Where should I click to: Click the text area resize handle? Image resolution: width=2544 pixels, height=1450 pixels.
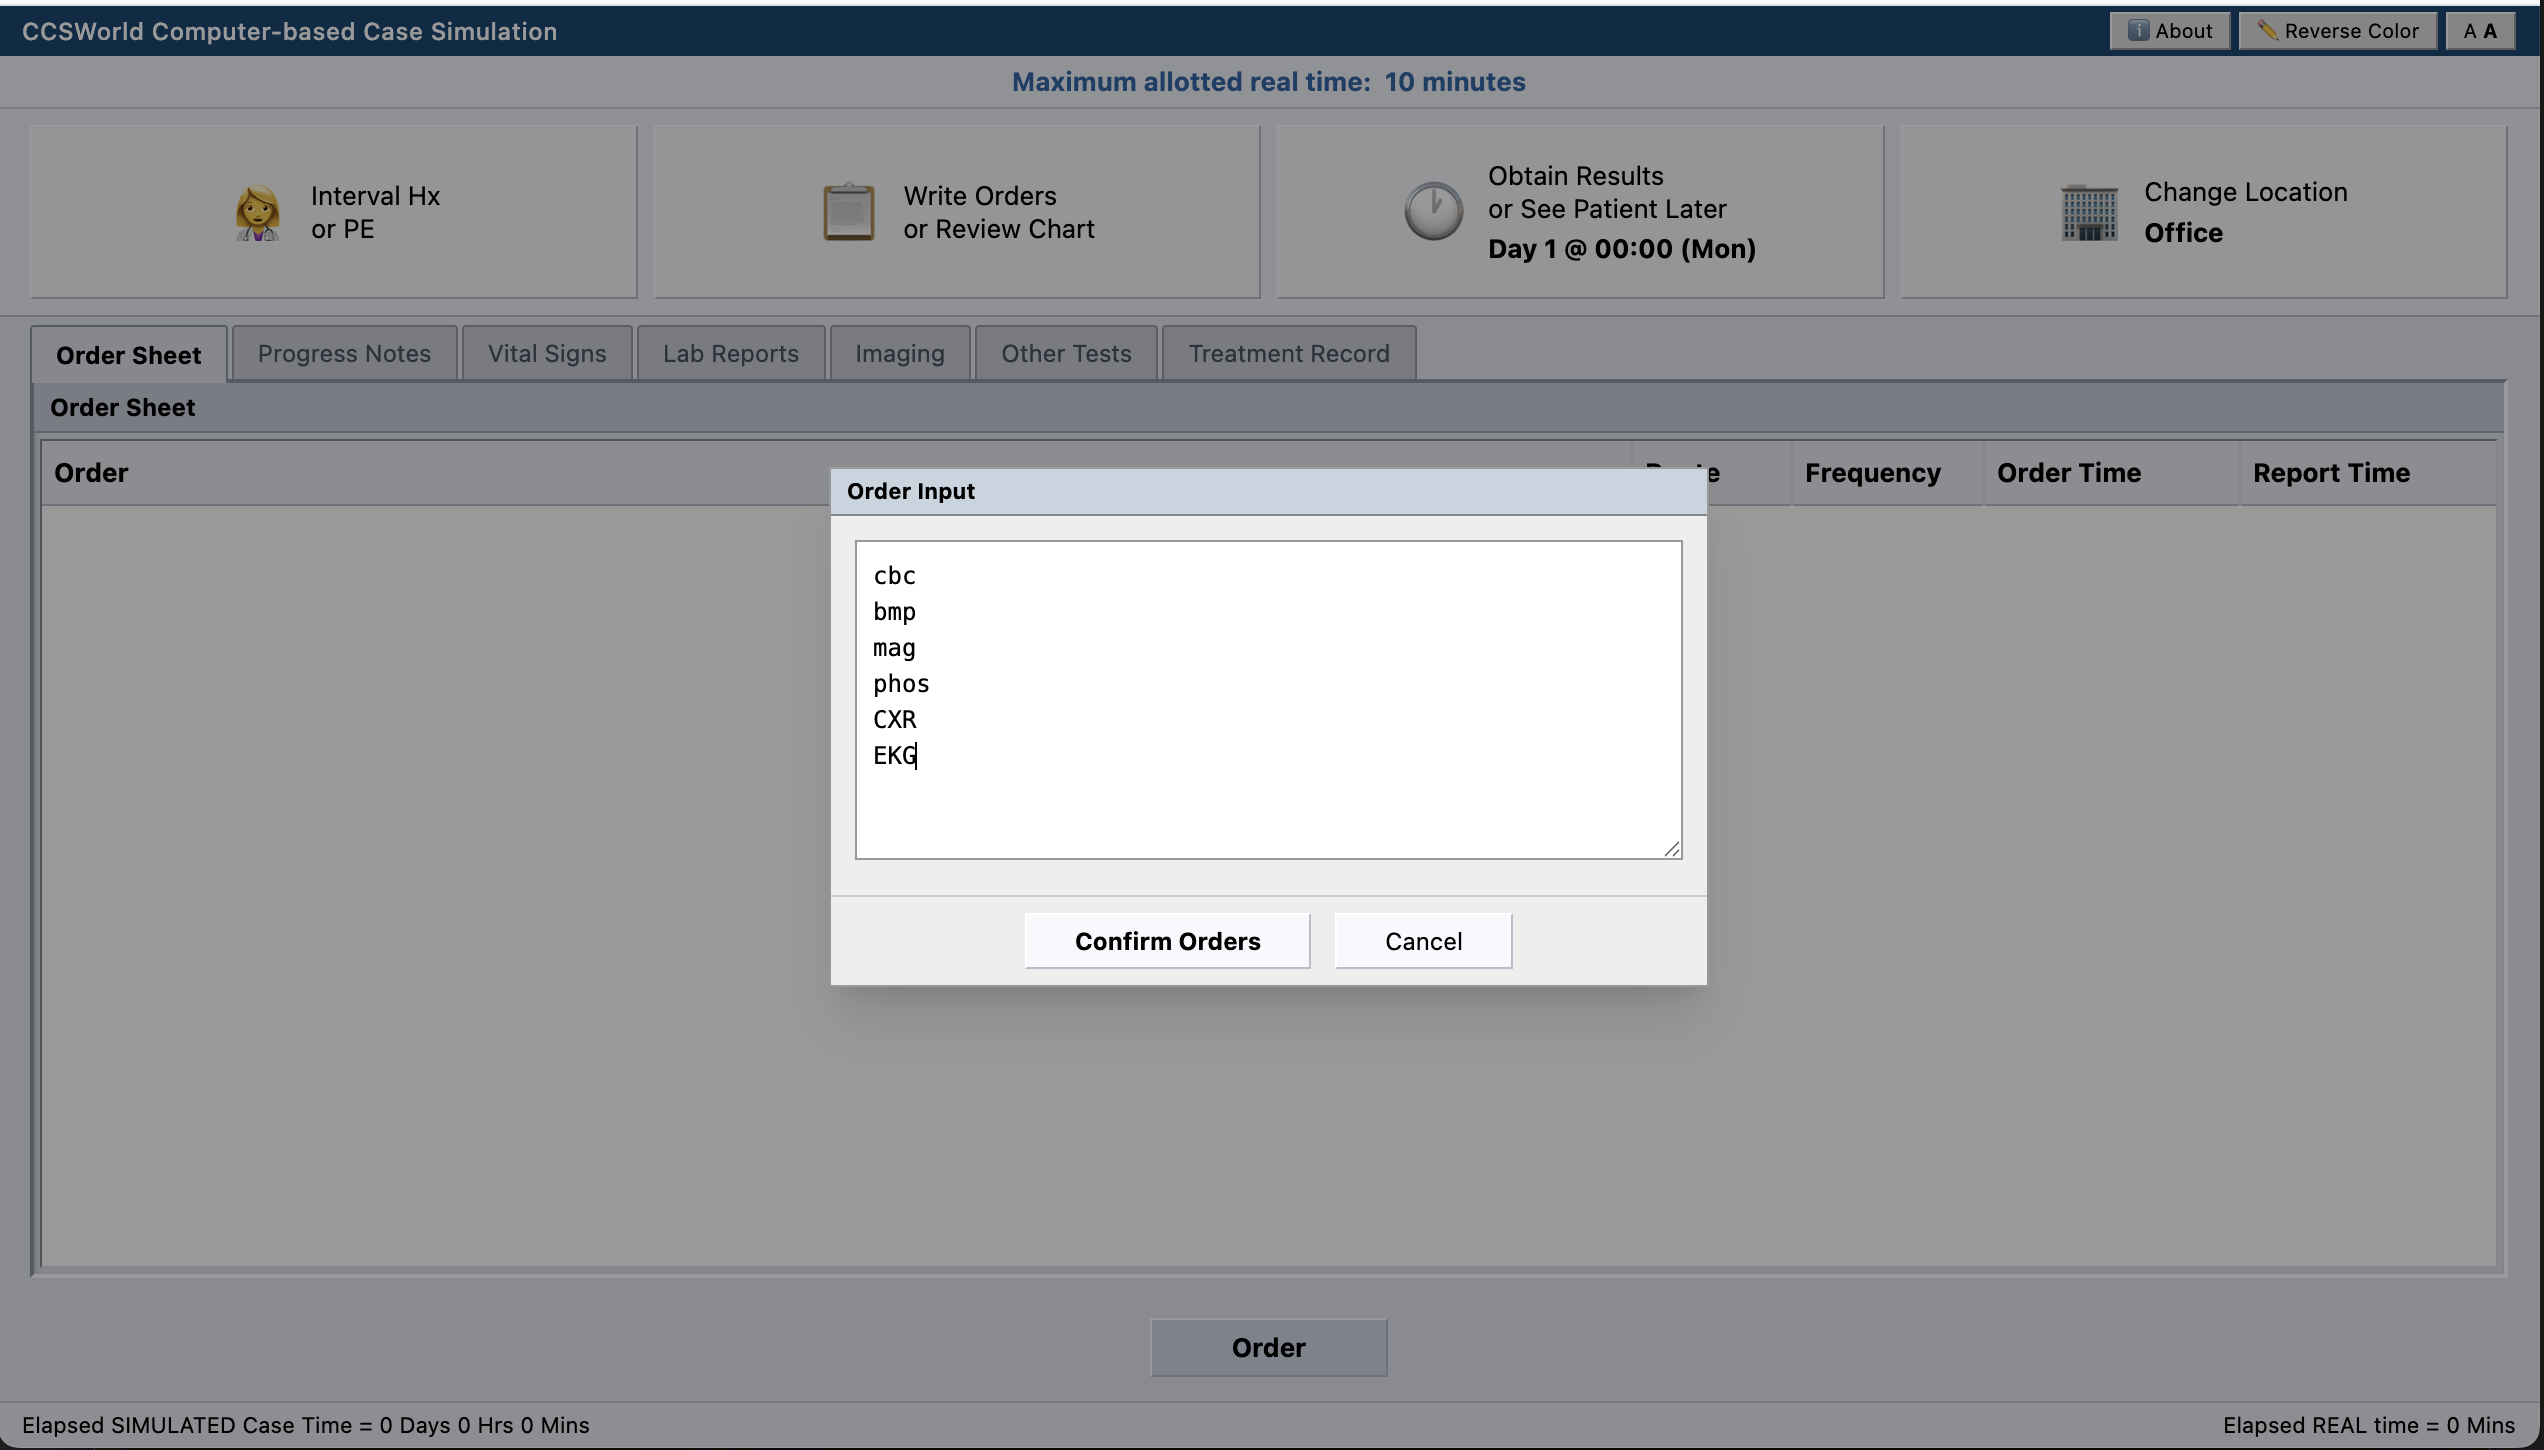[1671, 848]
